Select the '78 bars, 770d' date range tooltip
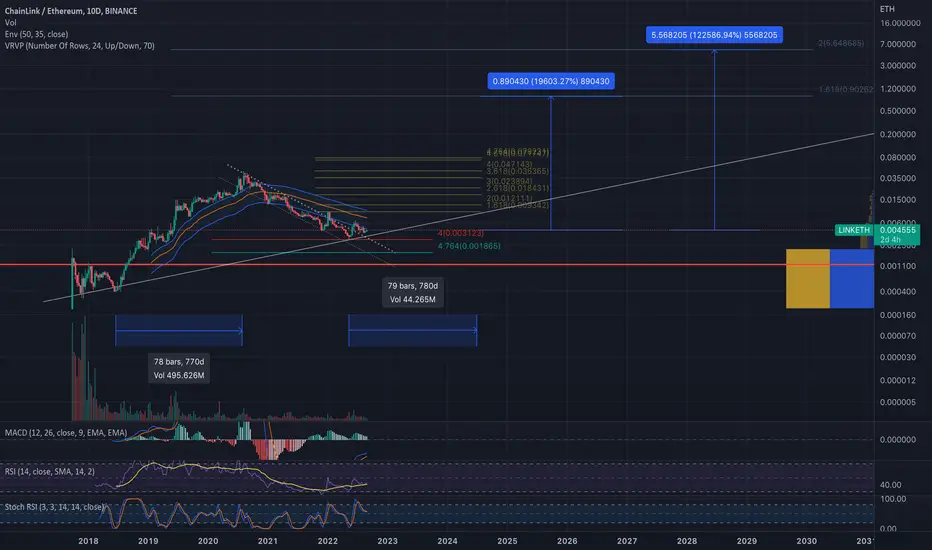The image size is (932, 550). pyautogui.click(x=179, y=368)
